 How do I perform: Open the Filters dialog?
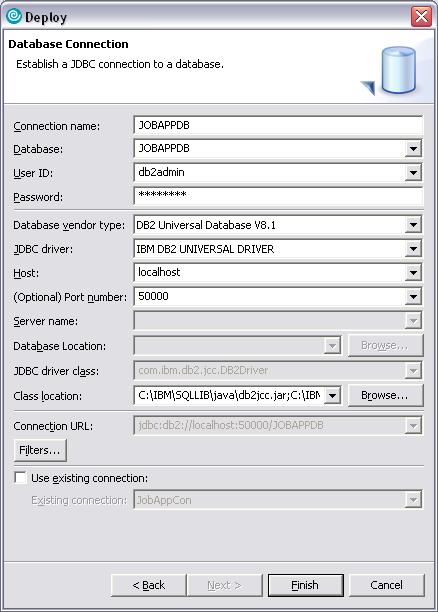coord(40,450)
